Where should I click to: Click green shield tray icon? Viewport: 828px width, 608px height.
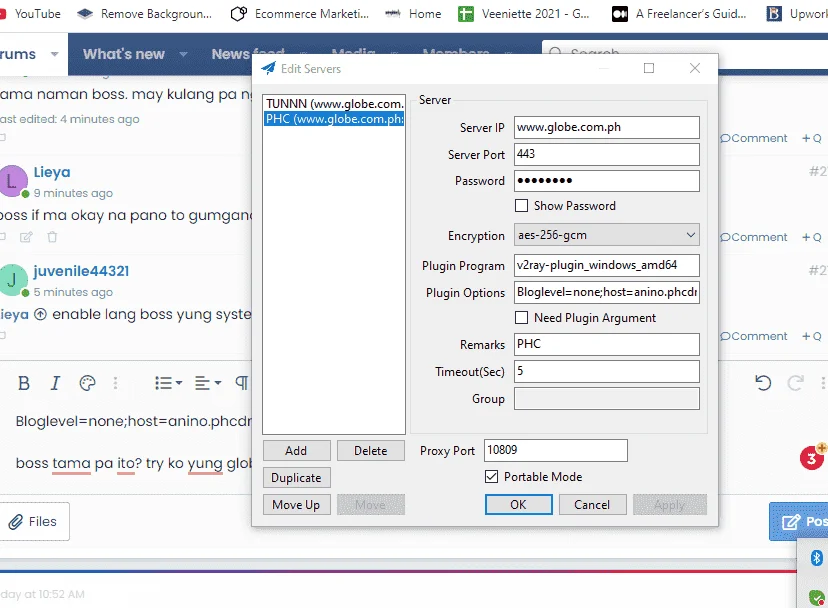(817, 598)
